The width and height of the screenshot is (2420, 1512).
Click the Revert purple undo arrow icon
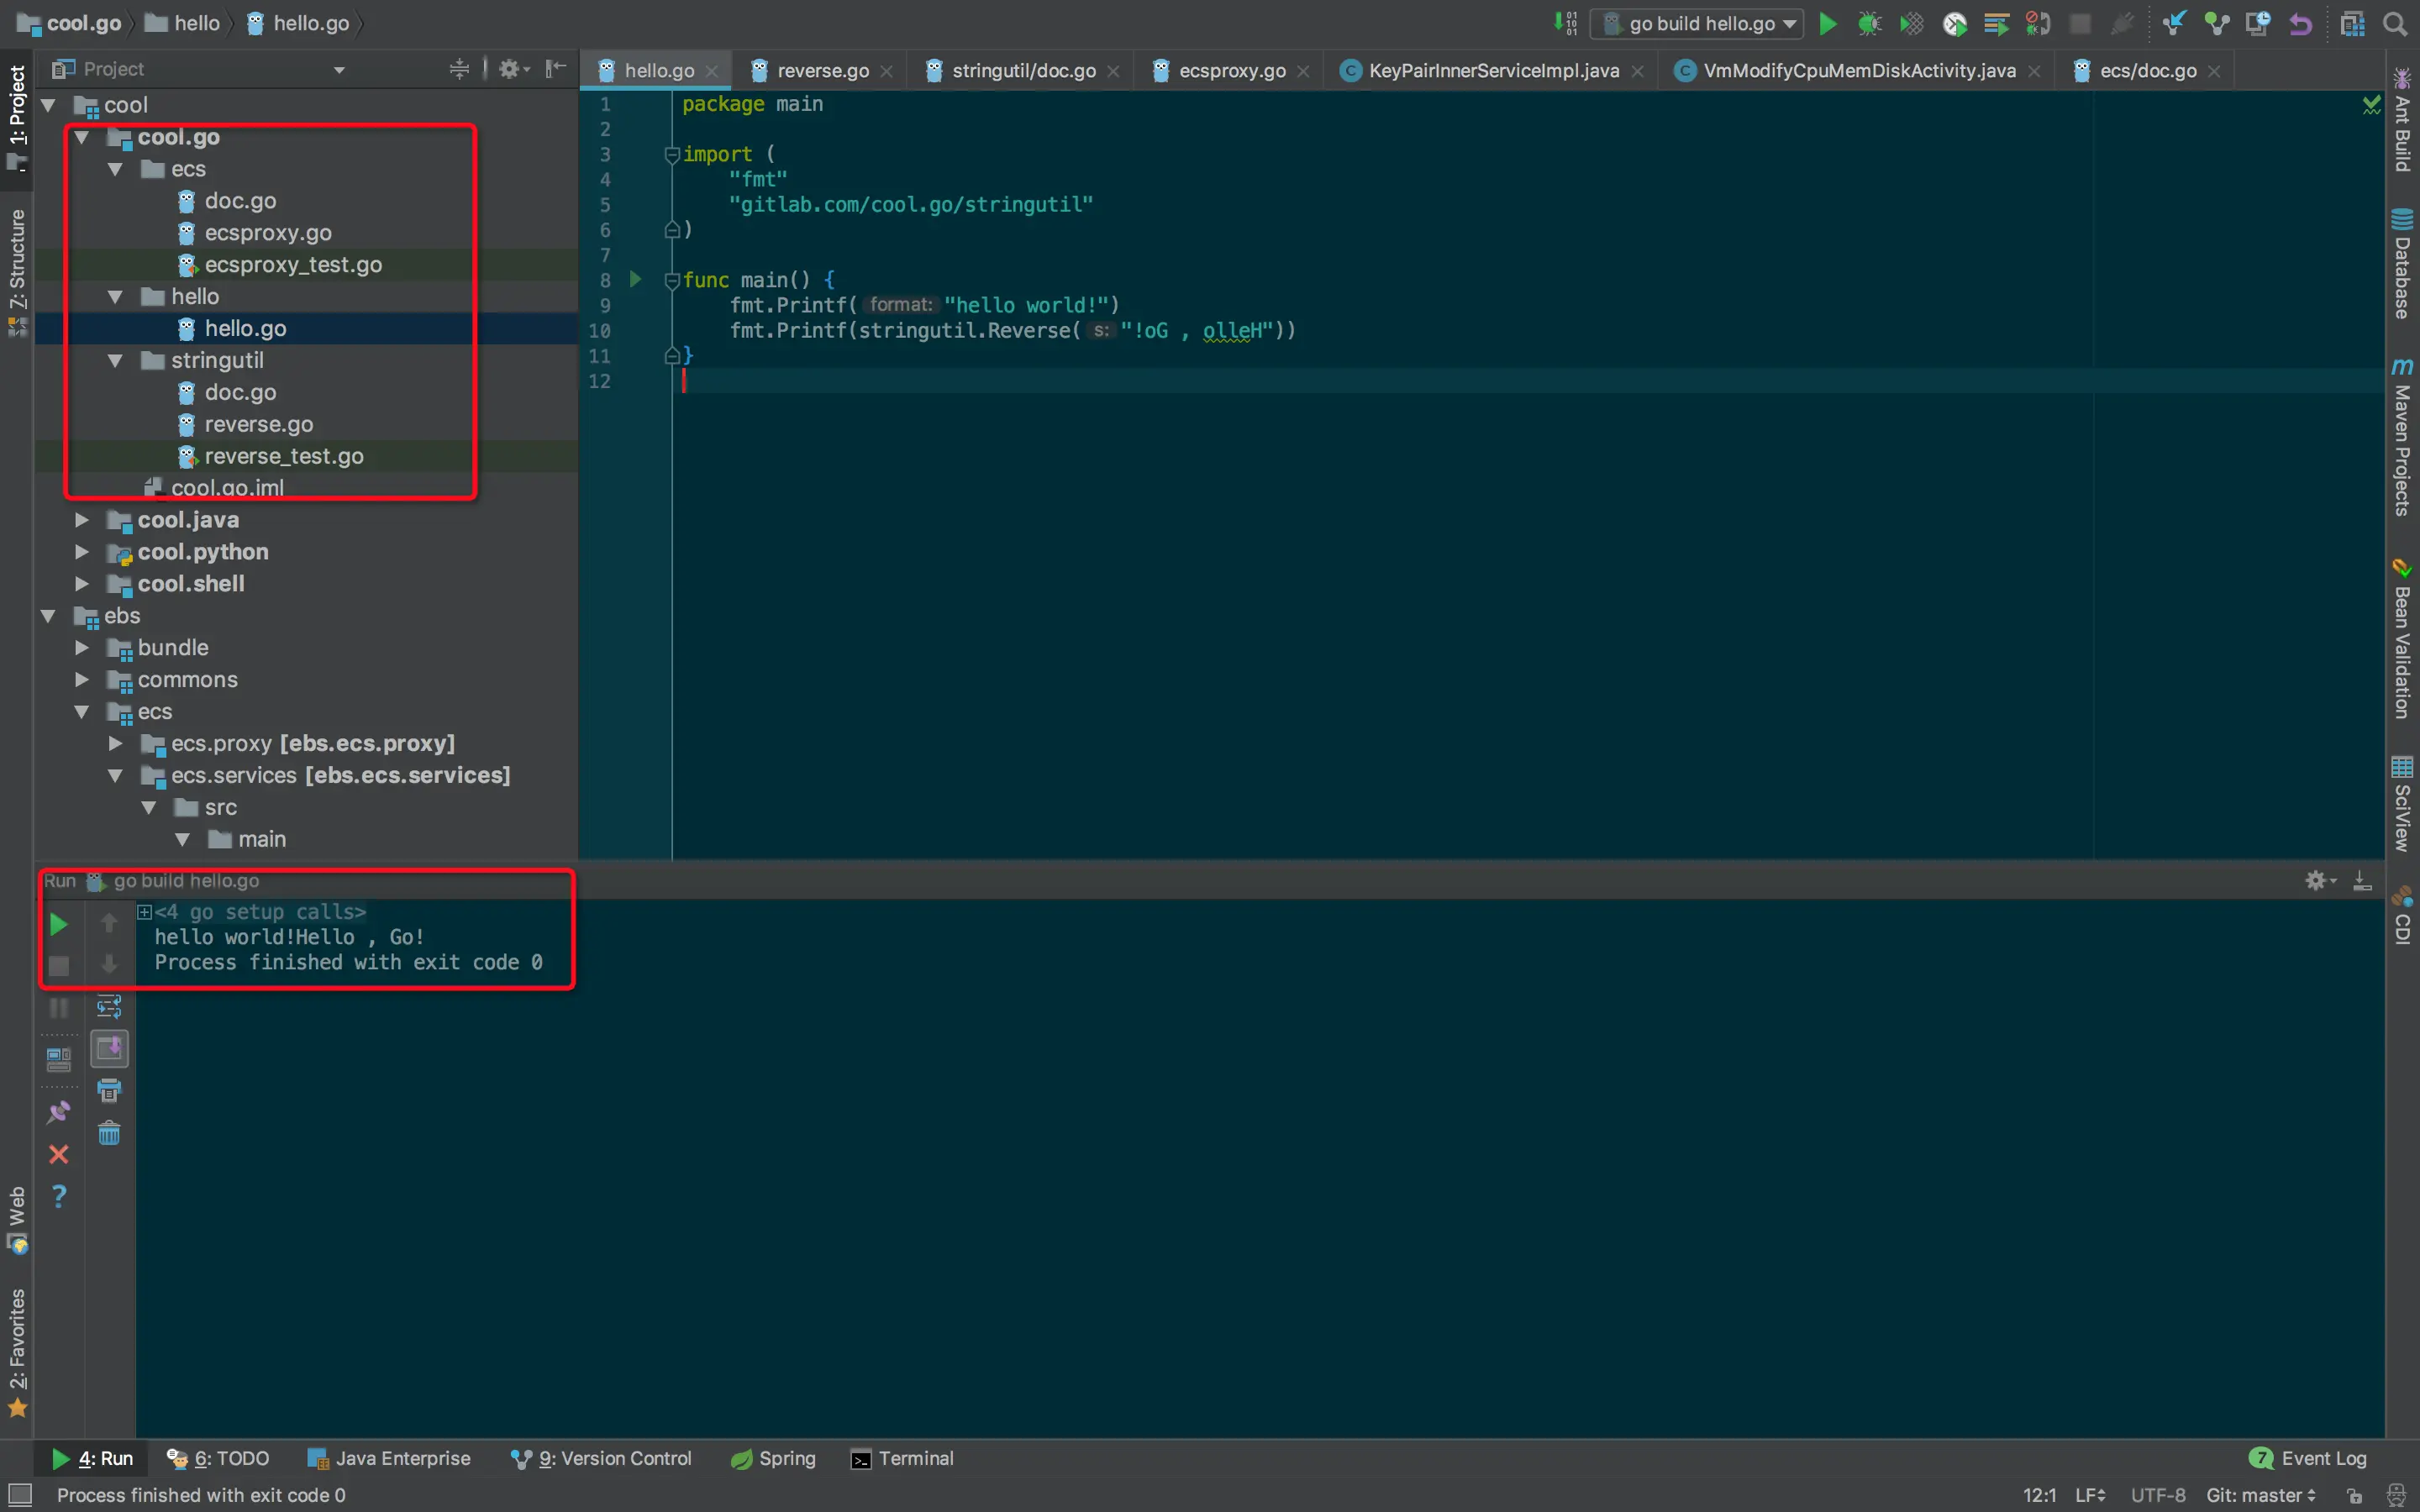[2300, 23]
